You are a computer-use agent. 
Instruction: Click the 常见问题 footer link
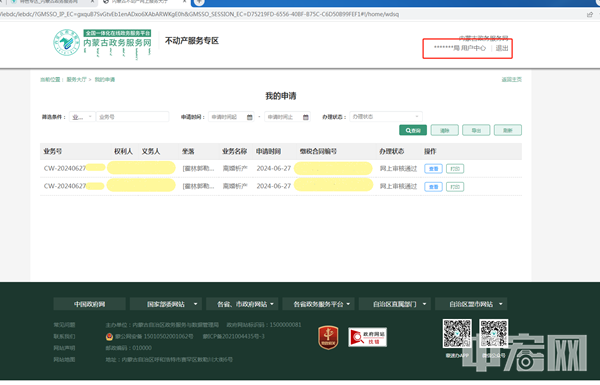(x=64, y=325)
